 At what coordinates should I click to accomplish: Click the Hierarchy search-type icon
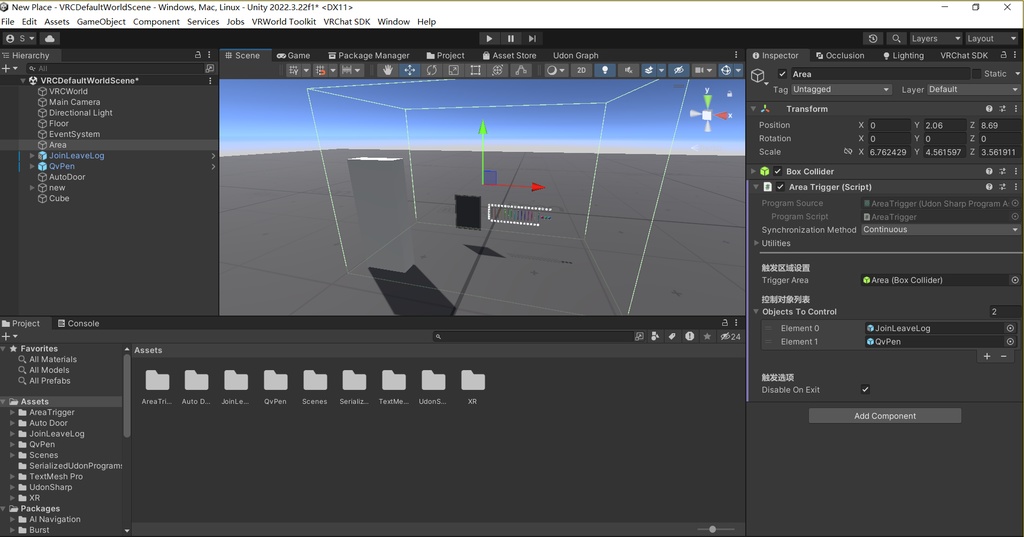coord(210,68)
